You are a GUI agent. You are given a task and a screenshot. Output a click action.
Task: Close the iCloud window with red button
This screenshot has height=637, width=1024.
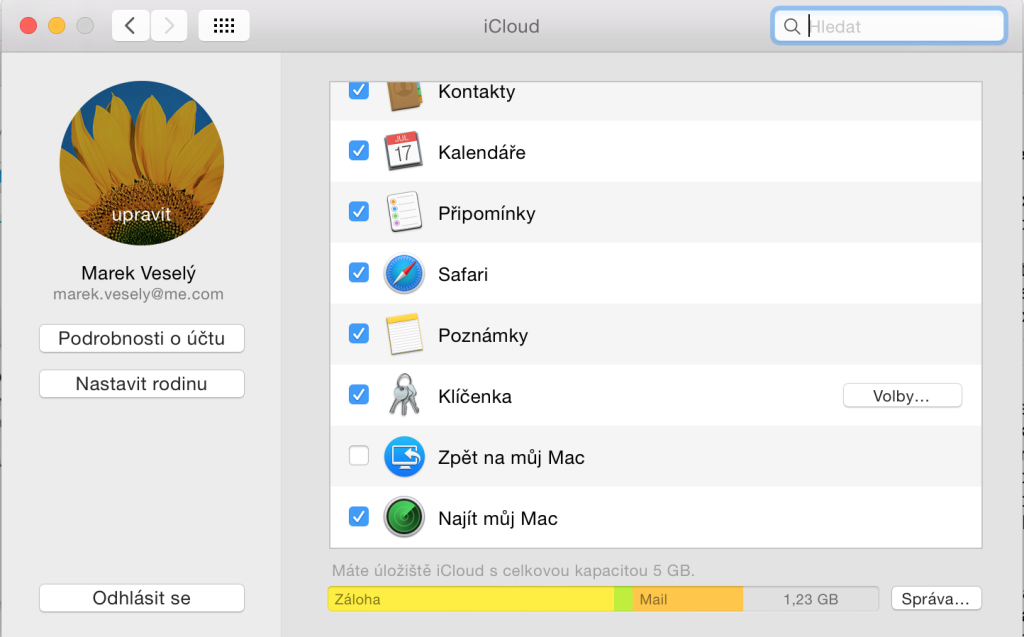tap(28, 26)
